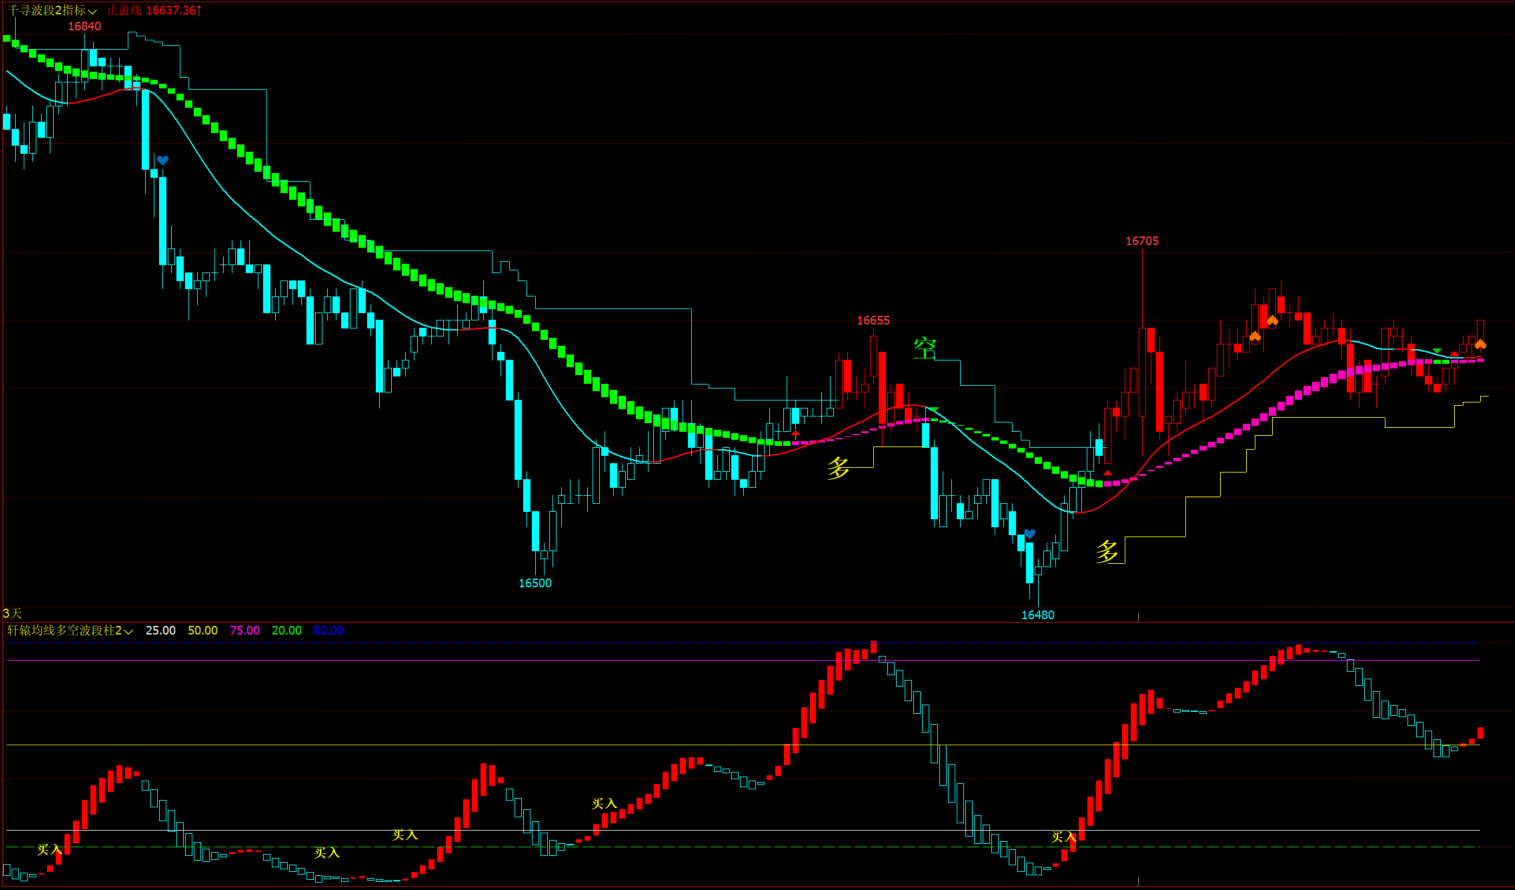
Task: Click the orange spade marker at the chart's far right
Action: pos(1480,345)
